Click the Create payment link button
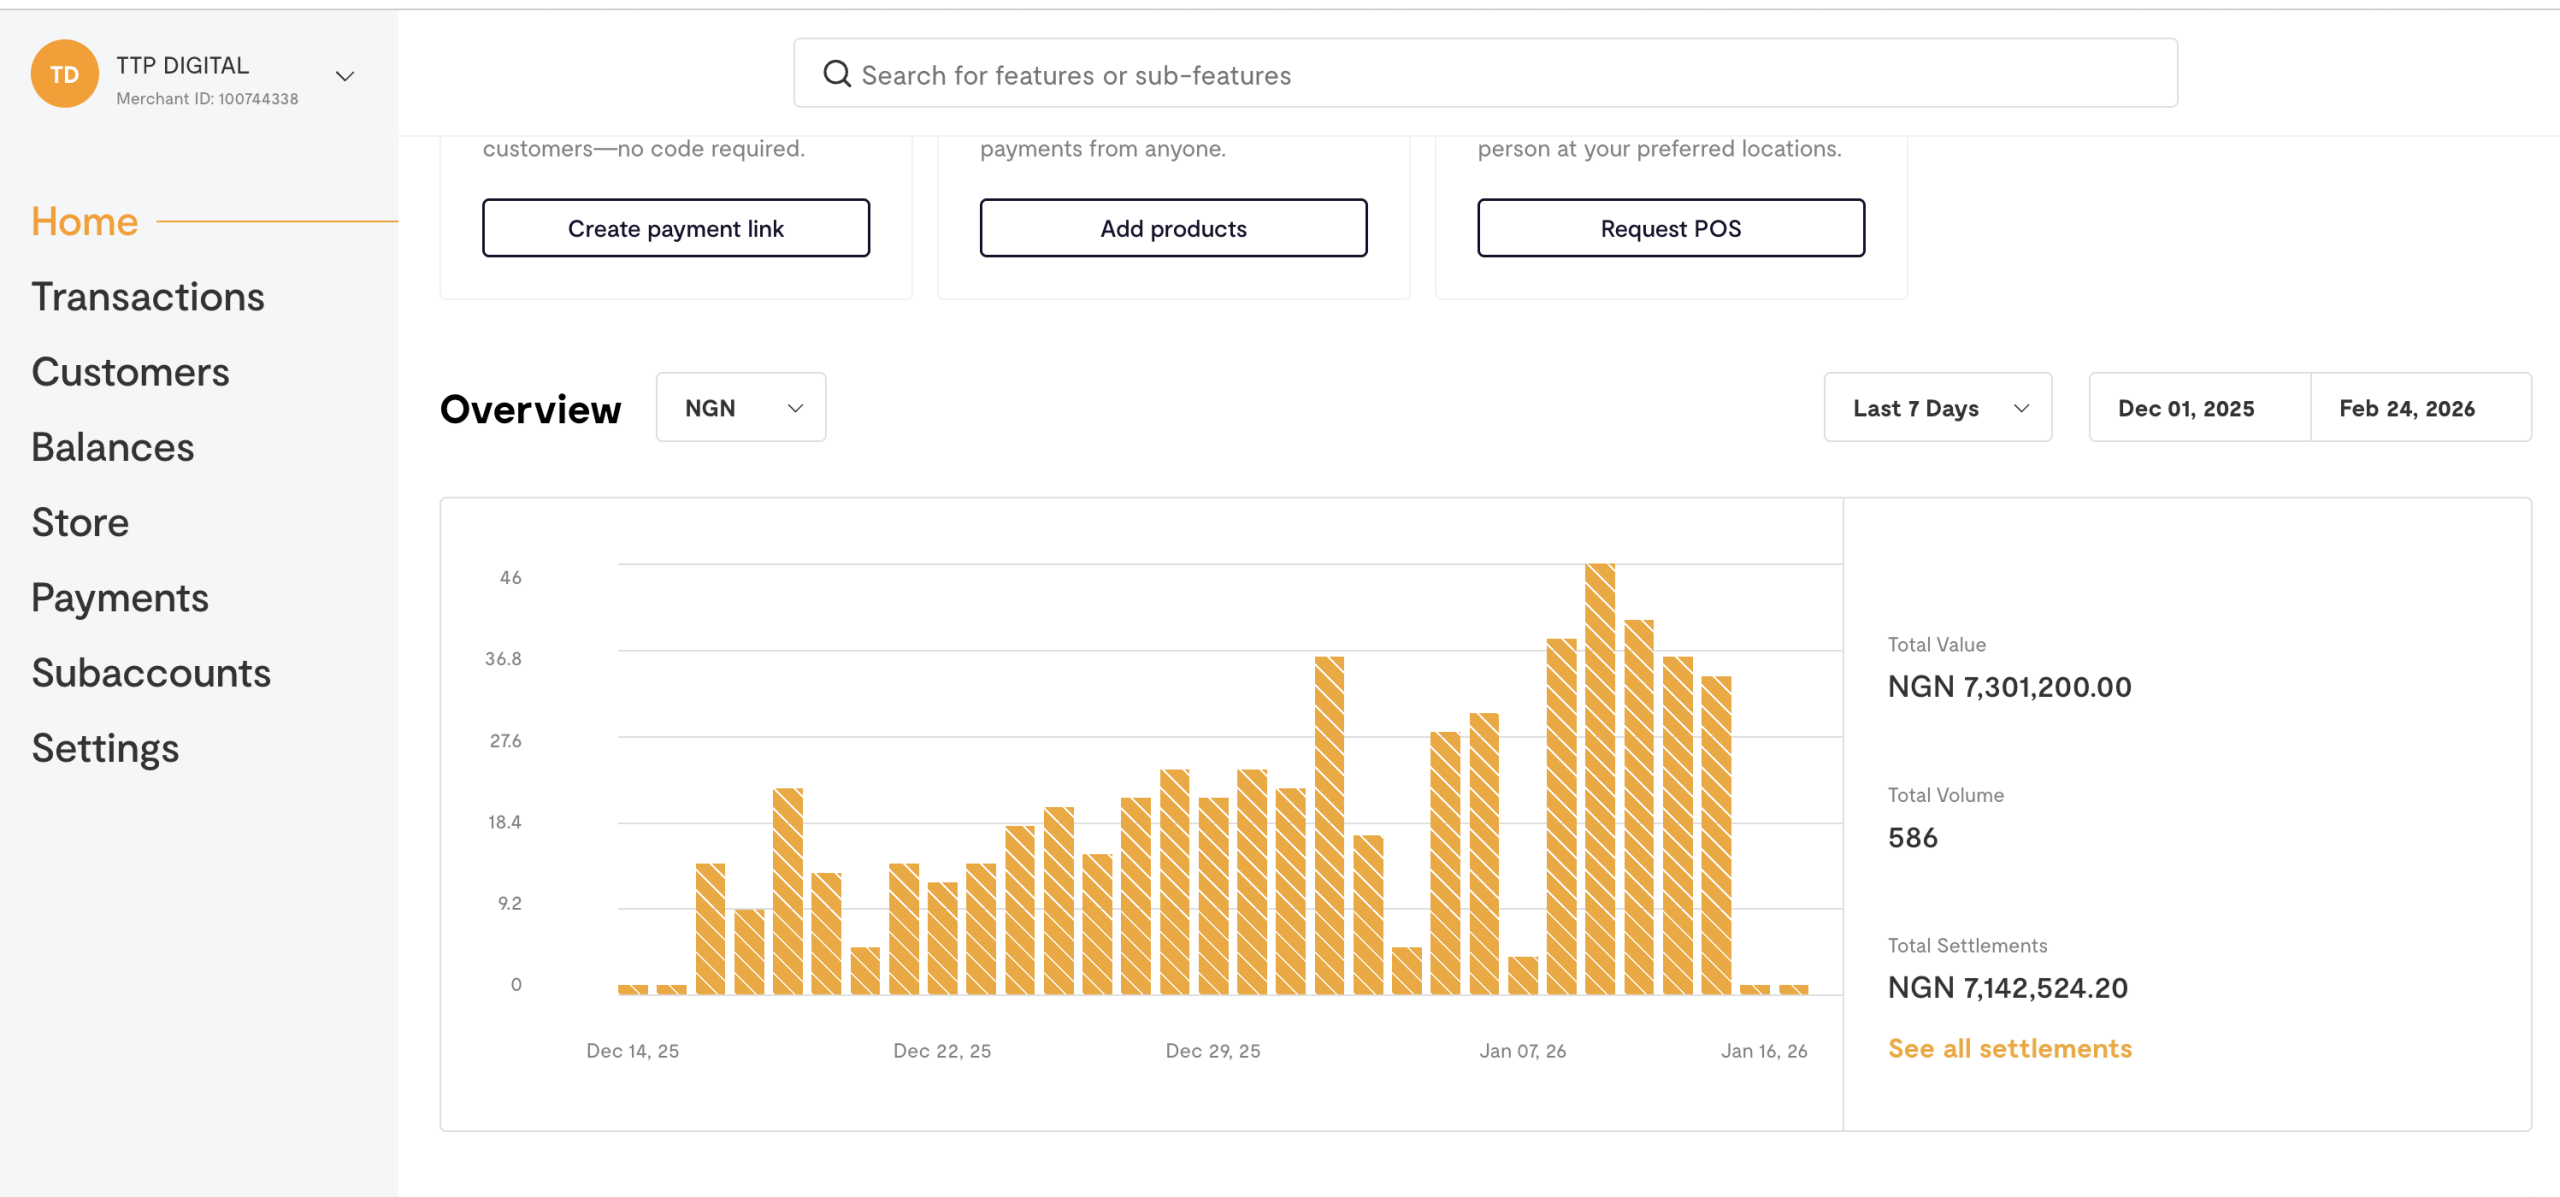Screen dimensions: 2560x1197 tap(676, 228)
